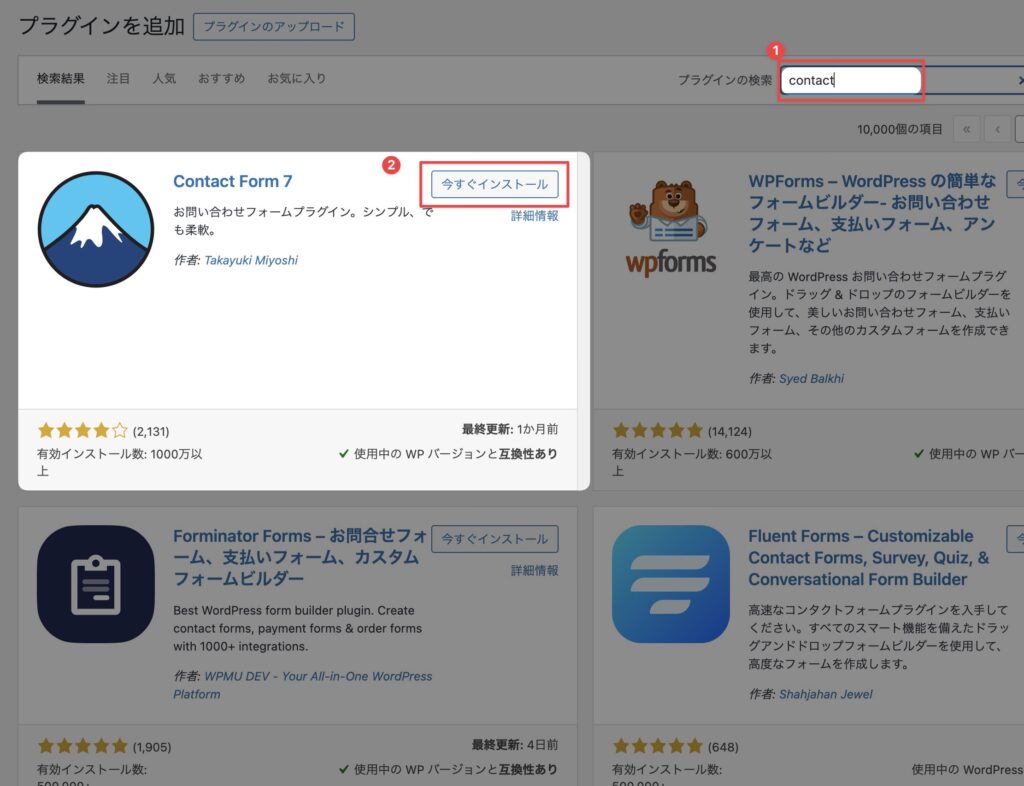
Task: Click the プラグインのアップロード button
Action: tap(274, 27)
